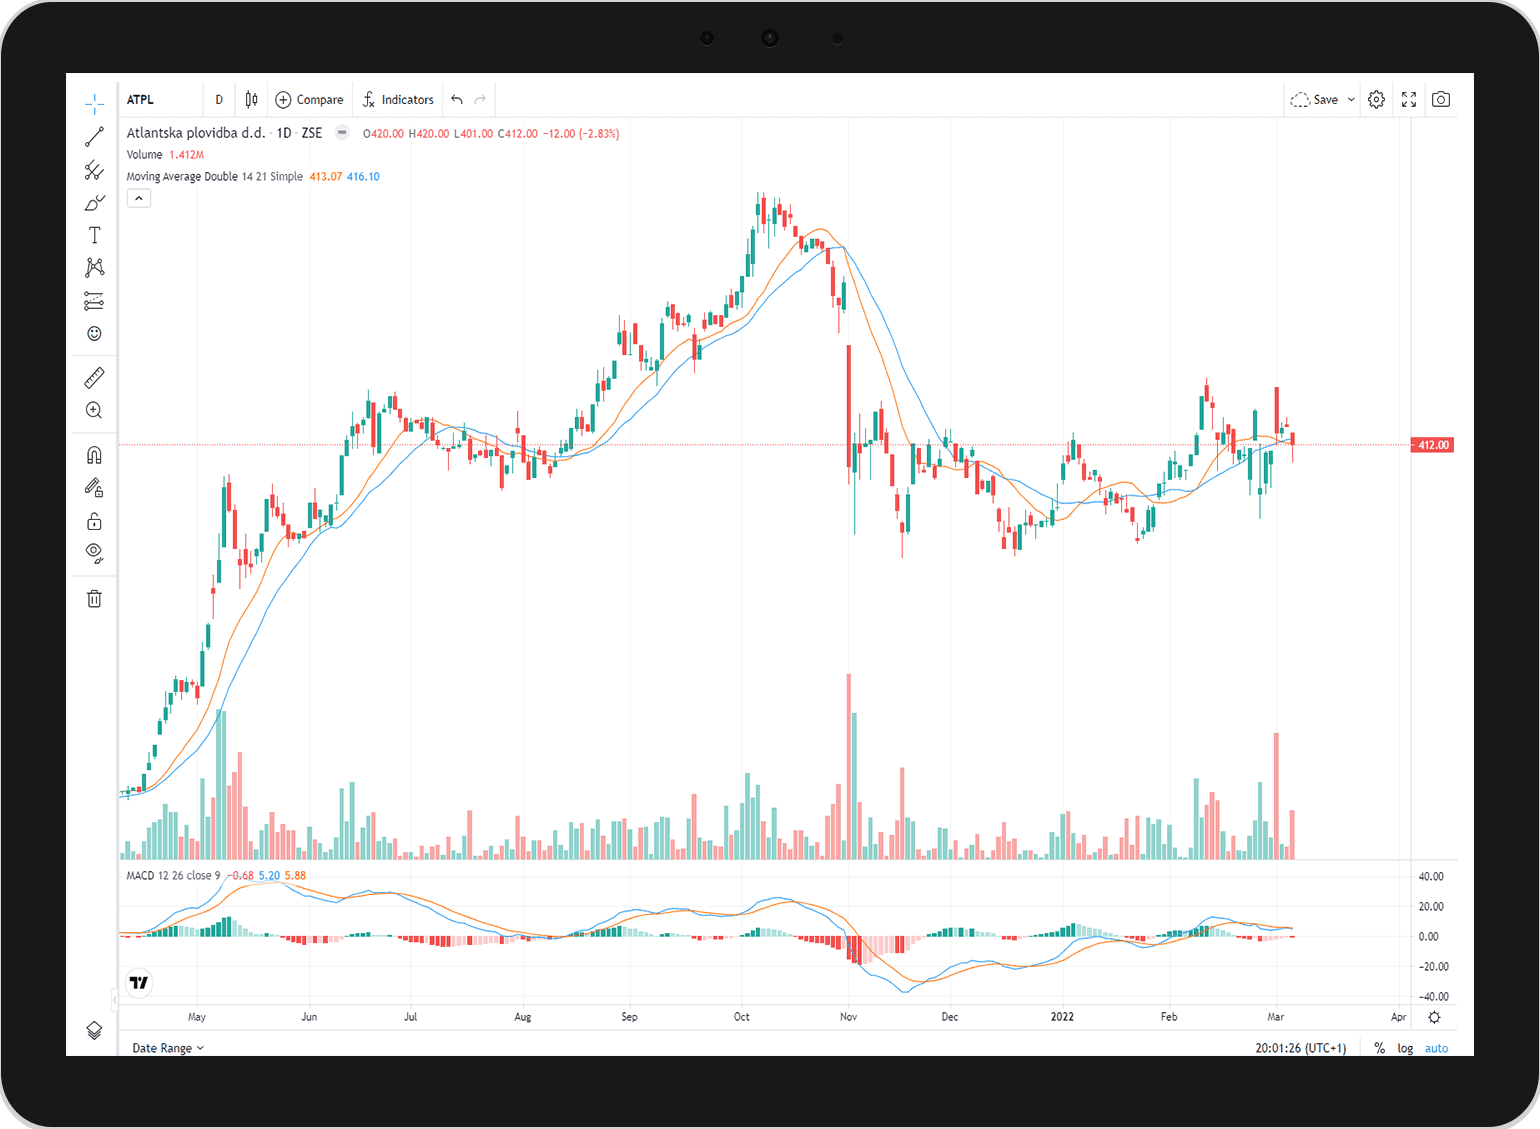Open chart settings gear
The image size is (1540, 1129).
[x=1377, y=100]
